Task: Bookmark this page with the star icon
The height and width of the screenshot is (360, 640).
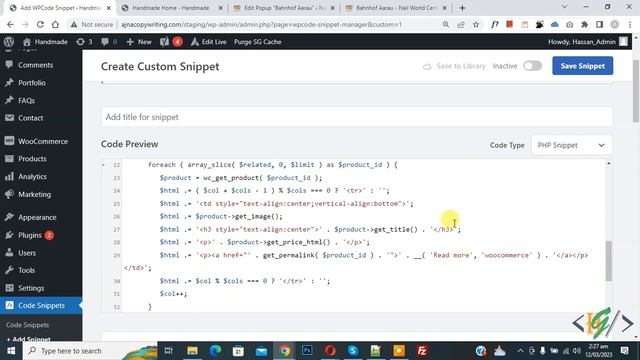Action: 476,24
